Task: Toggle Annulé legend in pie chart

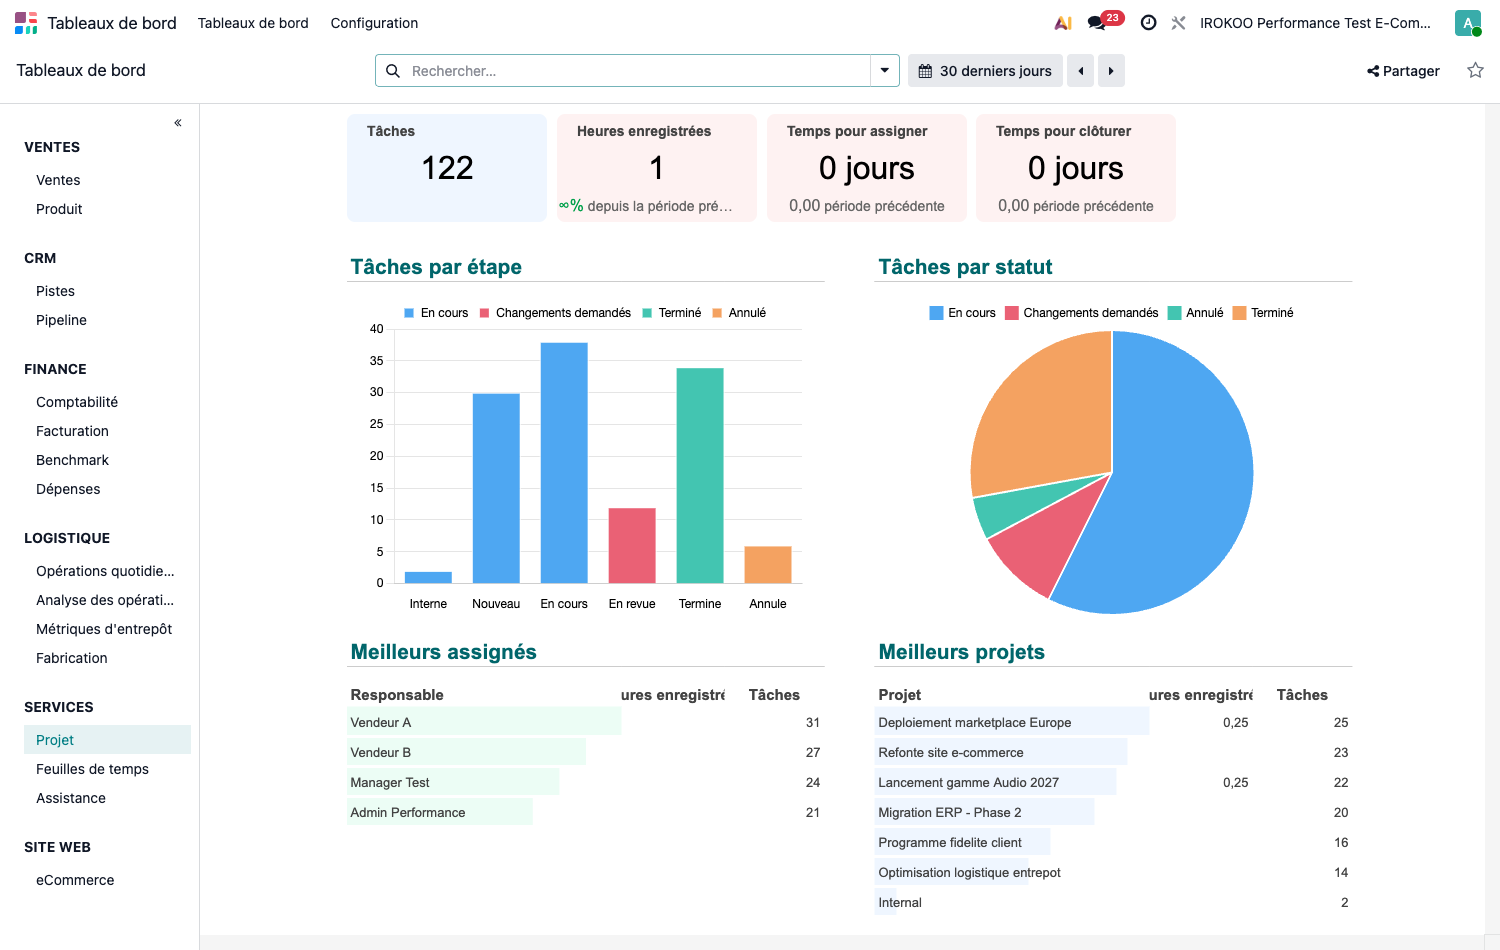Action: pos(1196,313)
